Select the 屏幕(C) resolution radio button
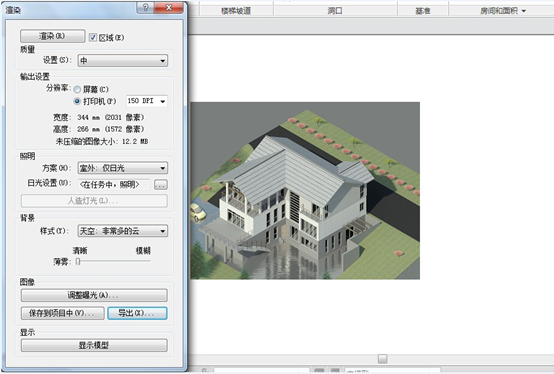Viewport: 554px width, 374px height. click(77, 89)
